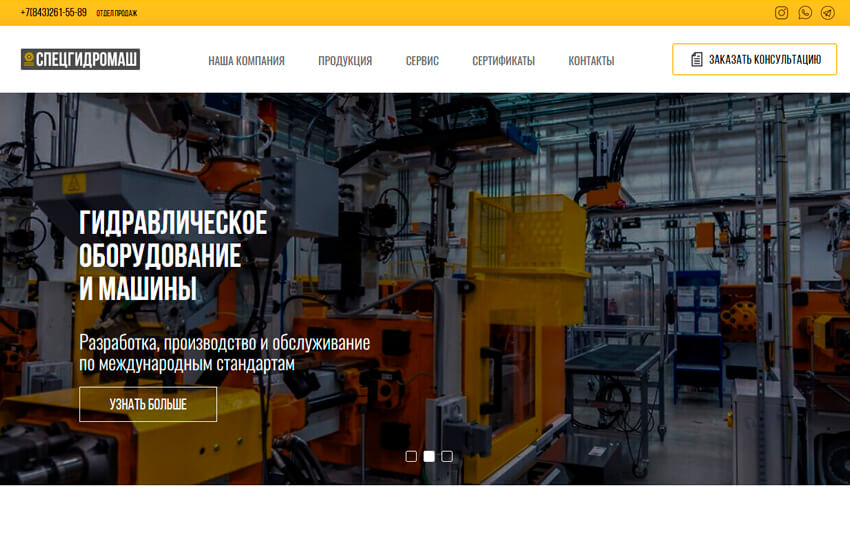Click the ОТДЕЛ ПРОДАЖ label

click(x=117, y=13)
